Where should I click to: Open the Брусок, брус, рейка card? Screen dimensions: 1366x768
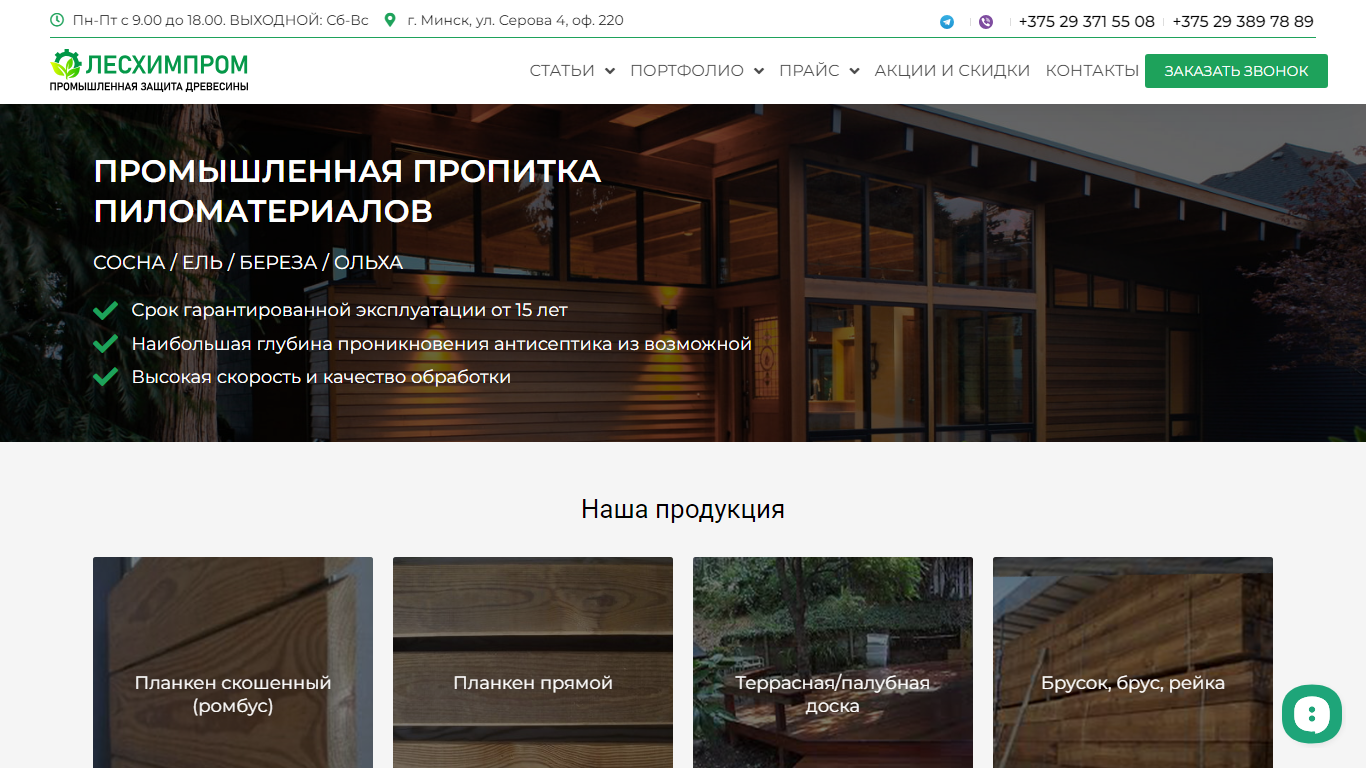pyautogui.click(x=1133, y=662)
